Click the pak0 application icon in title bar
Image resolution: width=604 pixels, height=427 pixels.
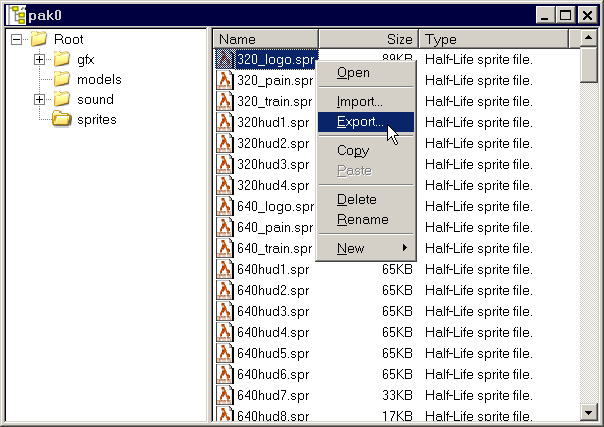tap(16, 16)
